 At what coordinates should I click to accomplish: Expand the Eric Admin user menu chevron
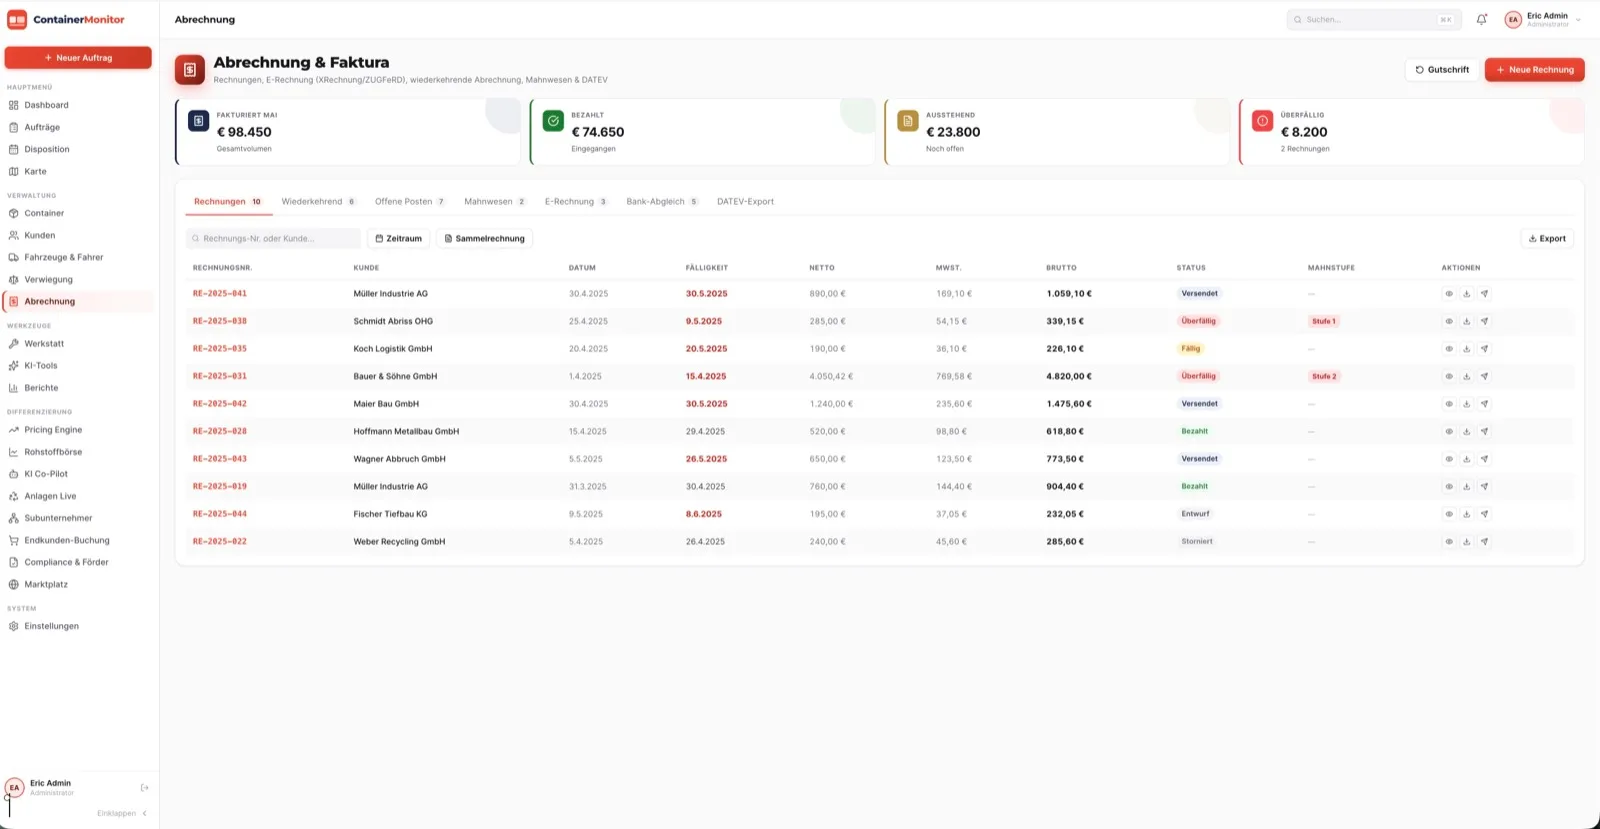pos(1578,20)
